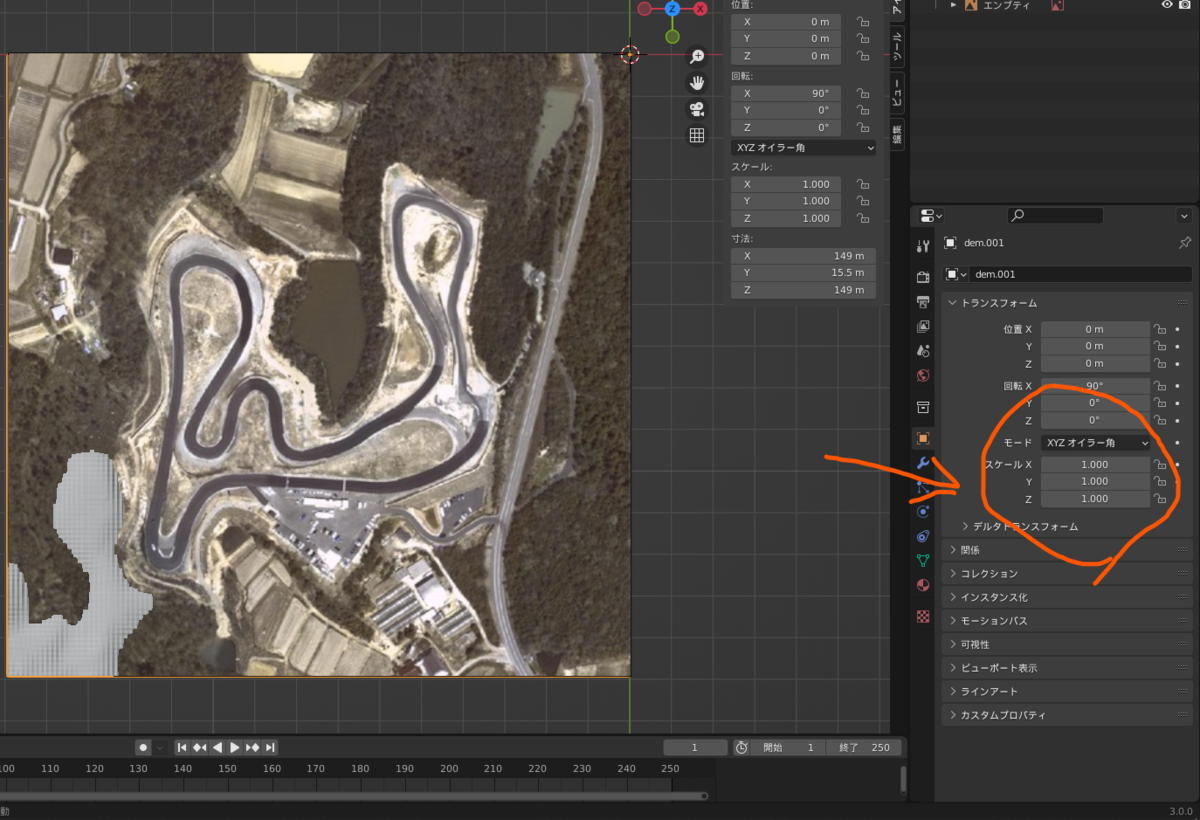The image size is (1200, 820).
Task: Open the Render properties tab
Action: pyautogui.click(x=923, y=277)
